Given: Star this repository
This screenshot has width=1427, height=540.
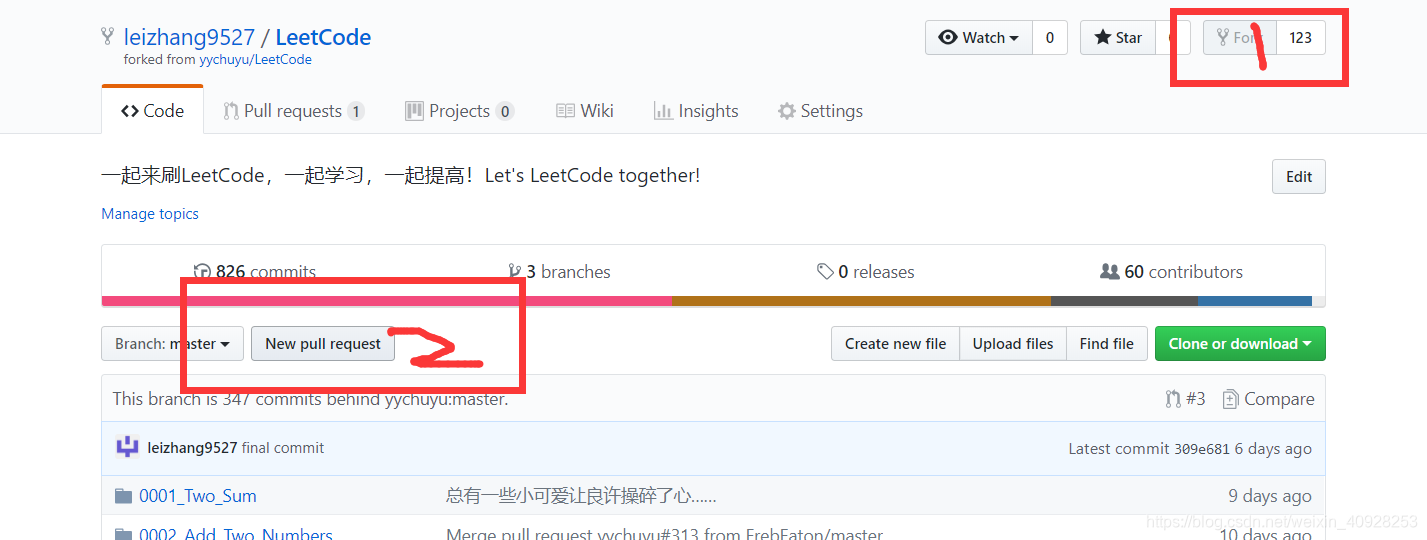Looking at the screenshot, I should 1118,38.
